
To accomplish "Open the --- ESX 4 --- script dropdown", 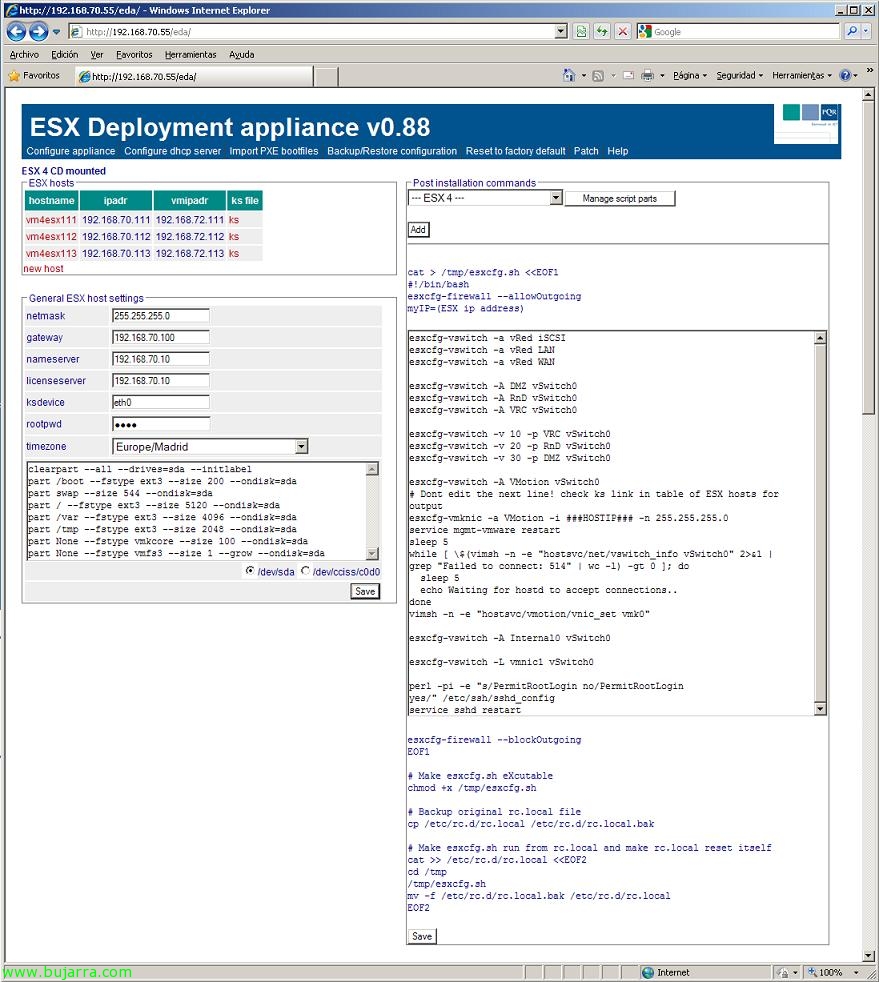I will tap(485, 198).
